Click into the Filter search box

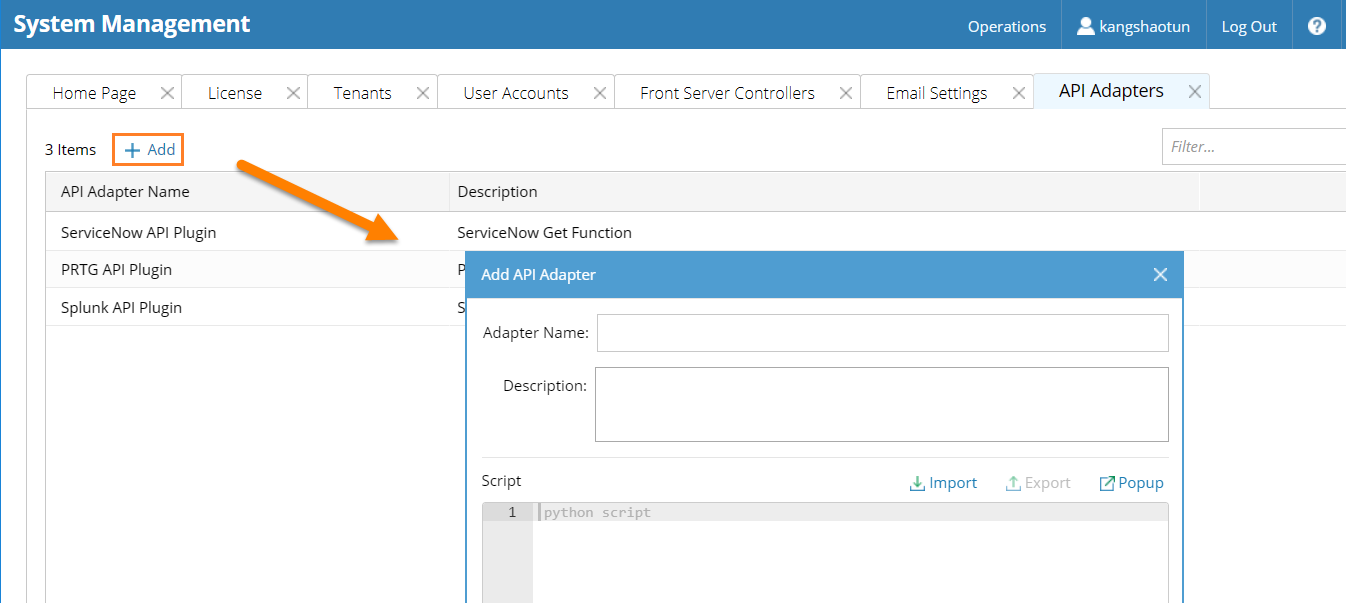click(1255, 147)
